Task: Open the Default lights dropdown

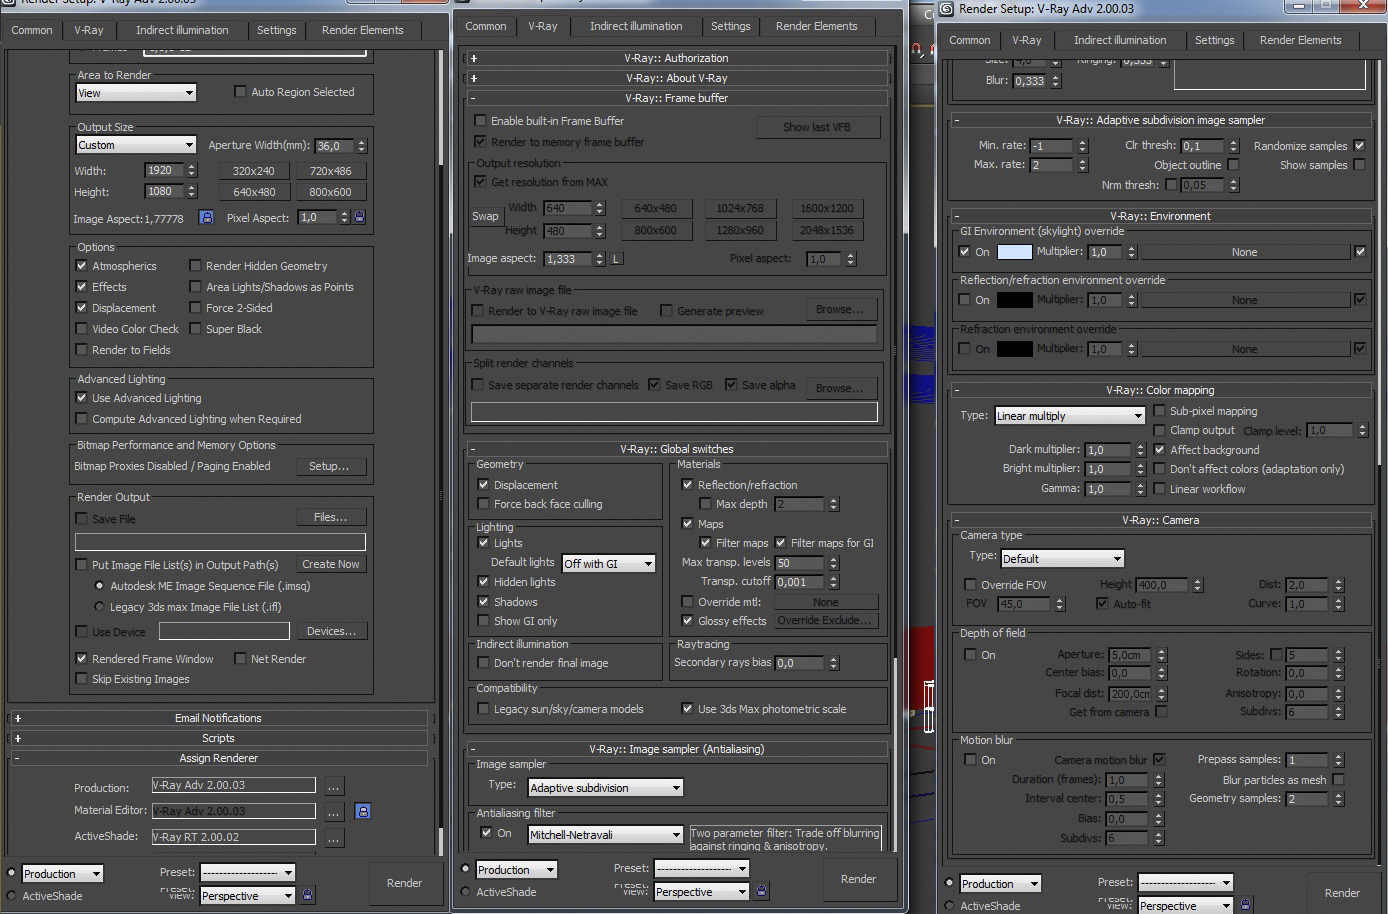Action: (608, 564)
